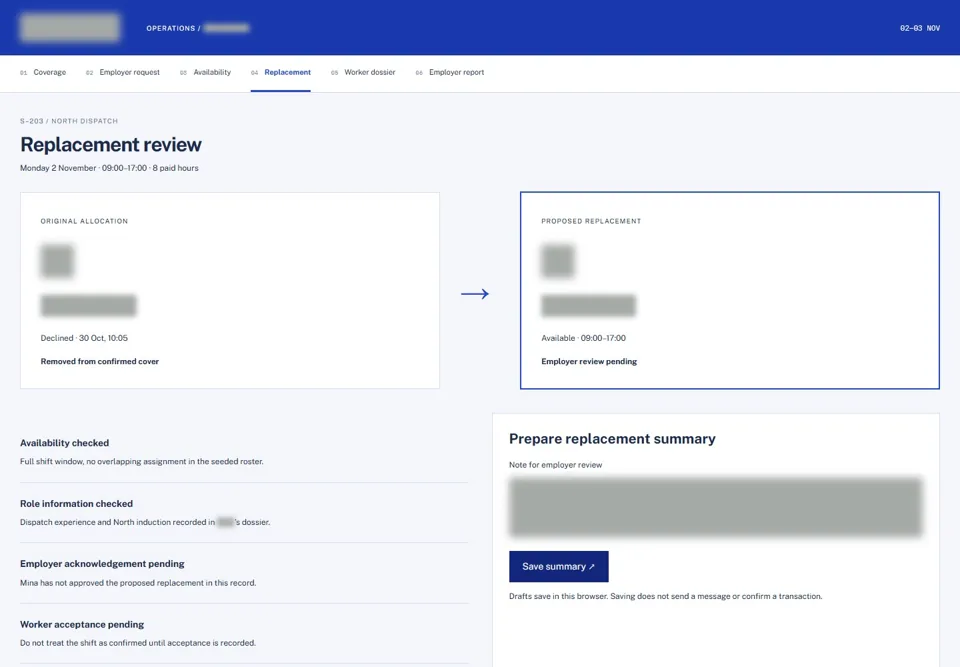
Task: Open the Worker dossier tab
Action: 363,72
